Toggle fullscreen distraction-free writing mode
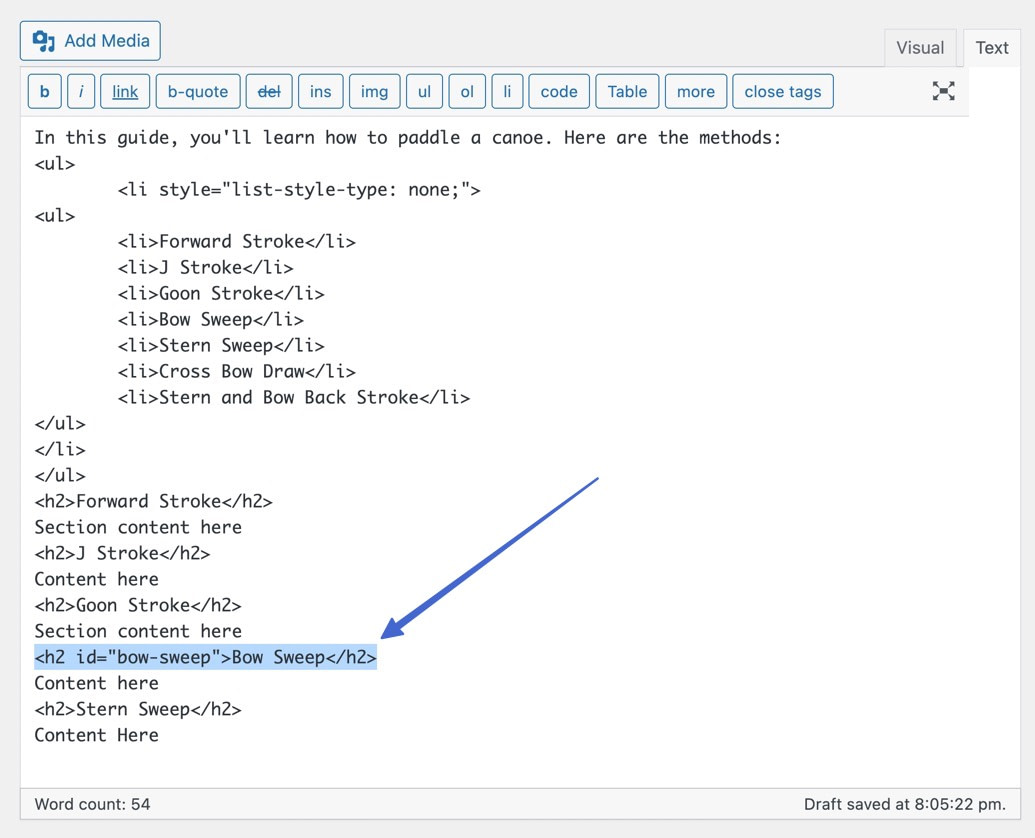This screenshot has width=1035, height=838. click(943, 91)
